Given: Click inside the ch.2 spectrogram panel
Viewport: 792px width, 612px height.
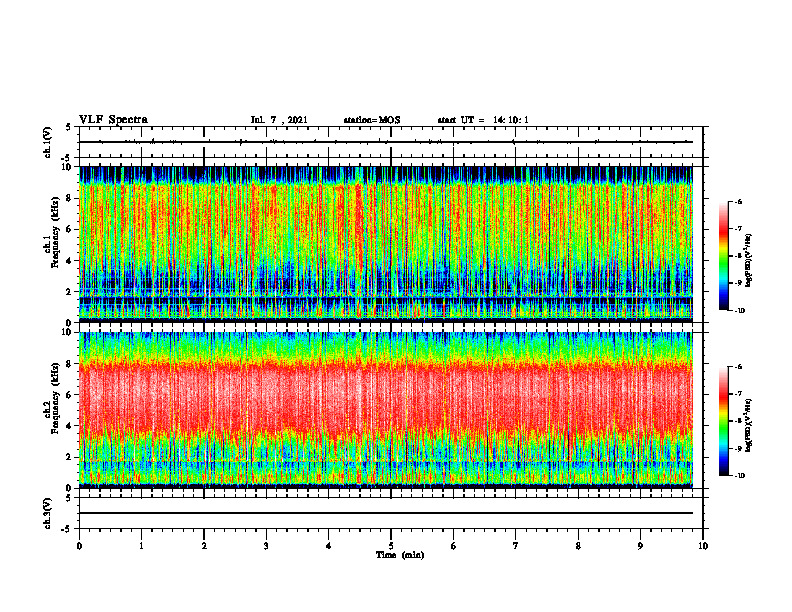Looking at the screenshot, I should [386, 410].
